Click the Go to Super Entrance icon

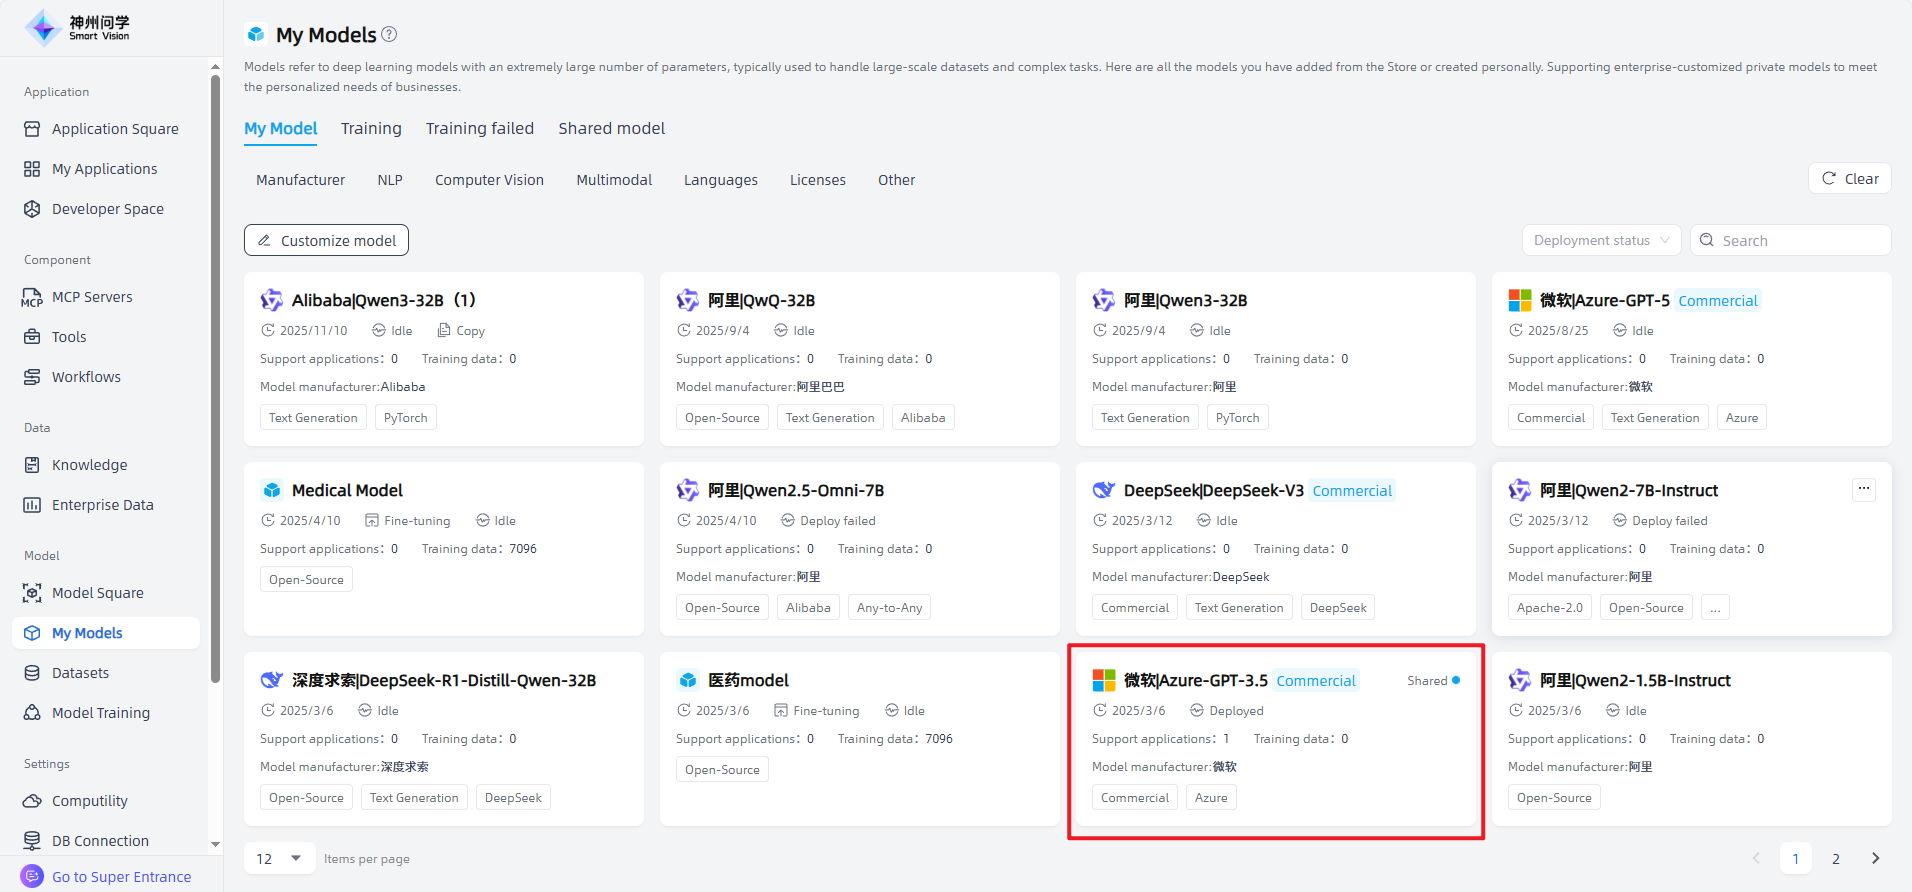click(x=32, y=876)
